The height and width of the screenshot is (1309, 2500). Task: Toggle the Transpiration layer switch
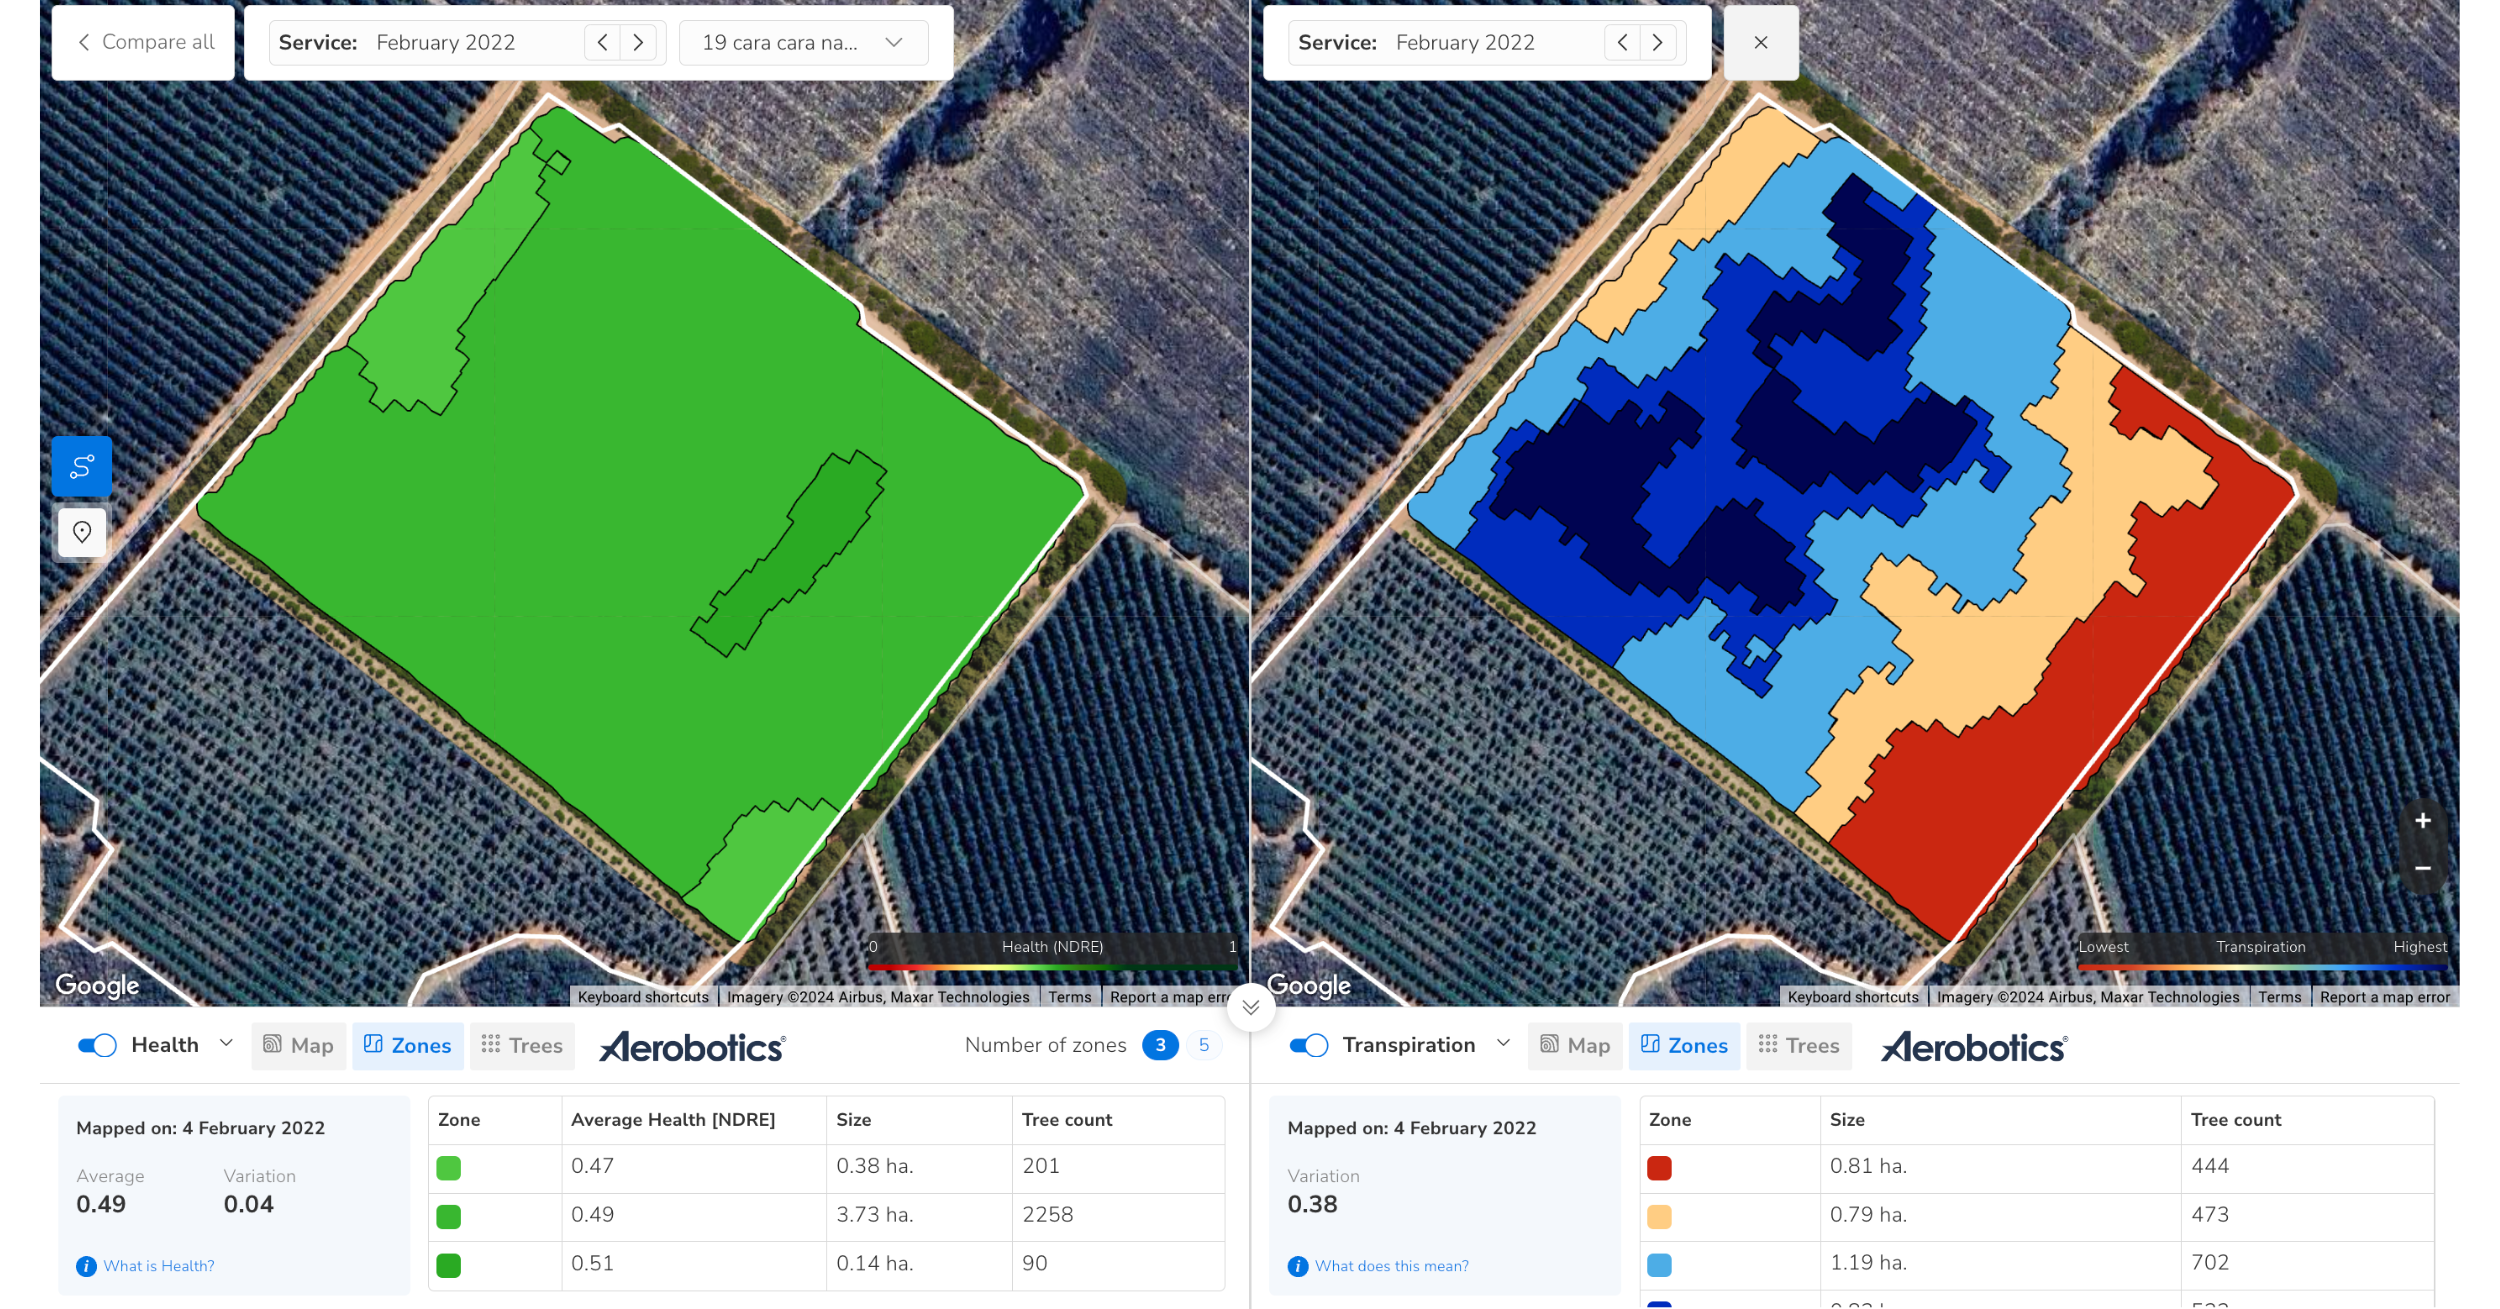click(x=1308, y=1045)
